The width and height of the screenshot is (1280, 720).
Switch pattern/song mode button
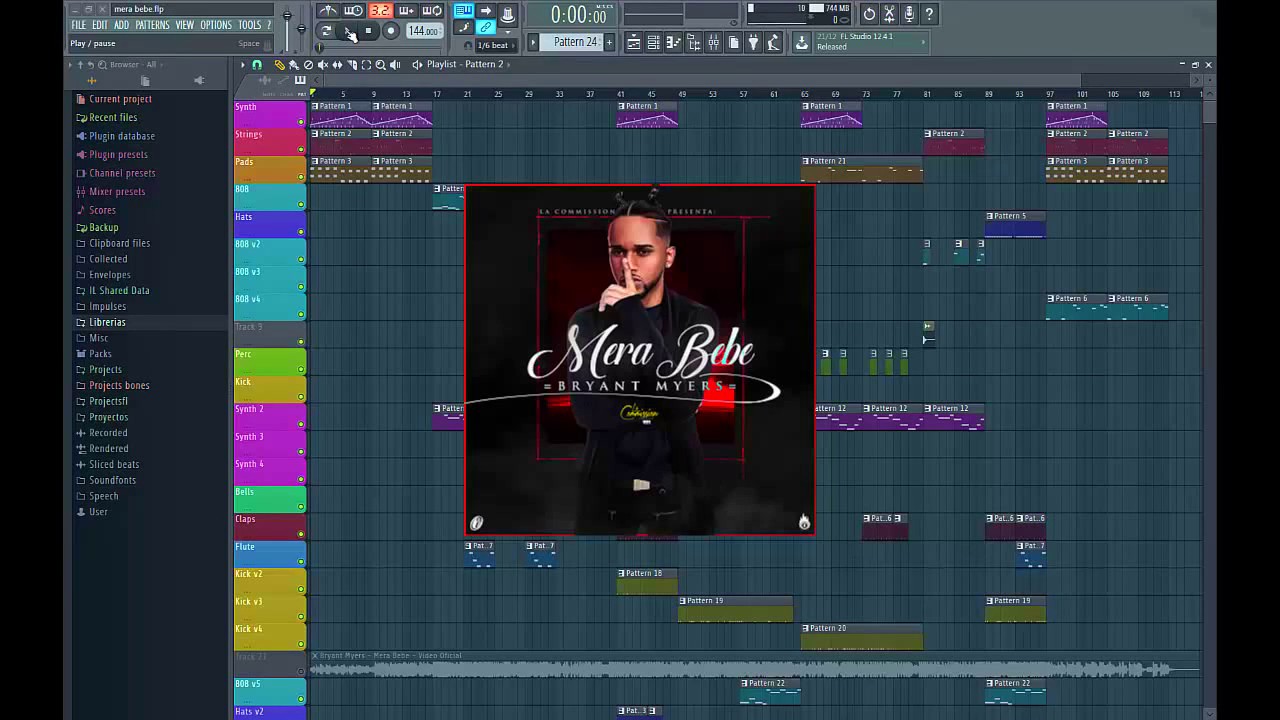pyautogui.click(x=326, y=31)
